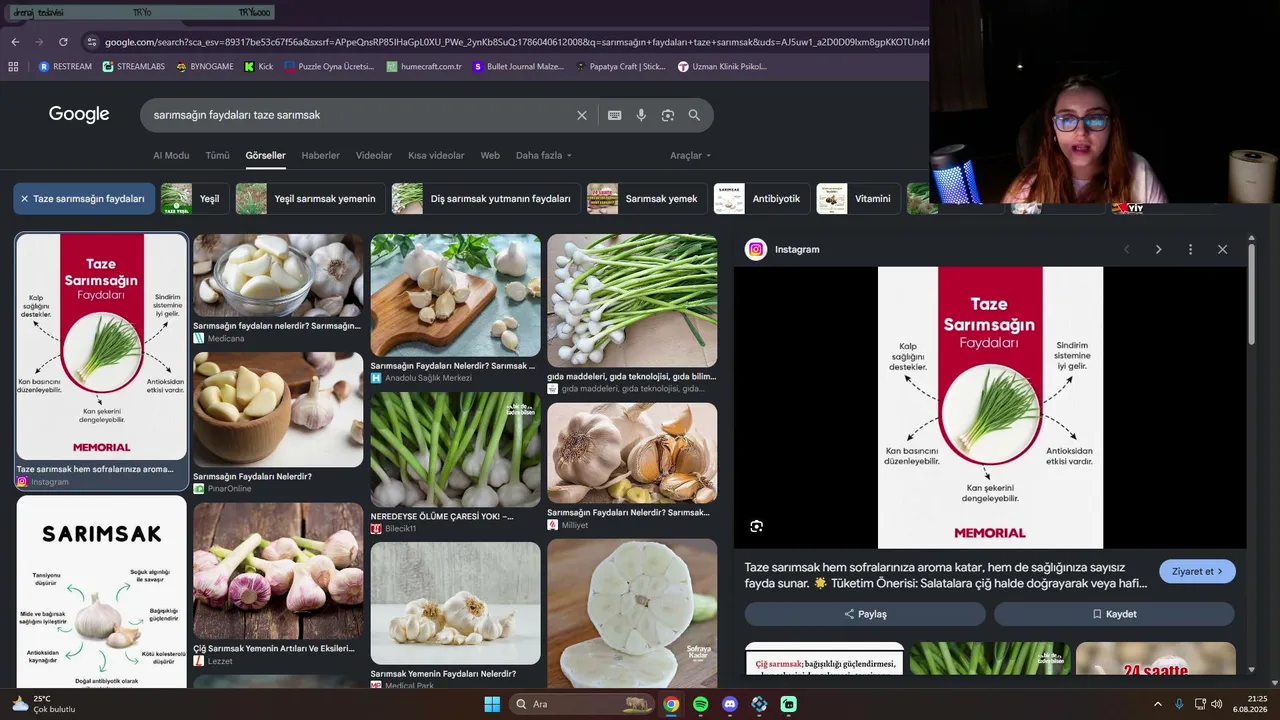1280x720 pixels.
Task: Apply the 'Vitamini' filter chip
Action: click(x=858, y=199)
